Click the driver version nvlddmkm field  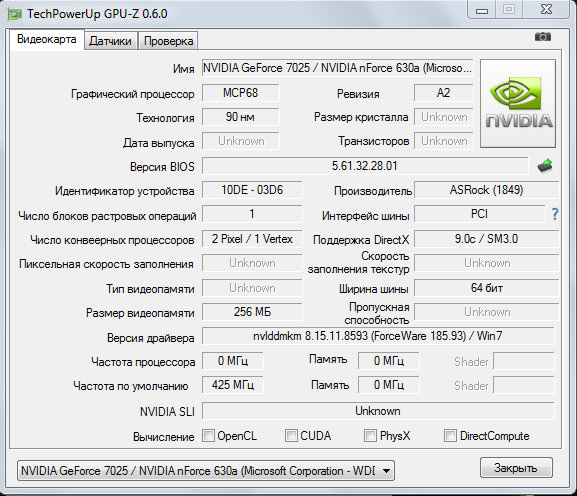(x=378, y=336)
